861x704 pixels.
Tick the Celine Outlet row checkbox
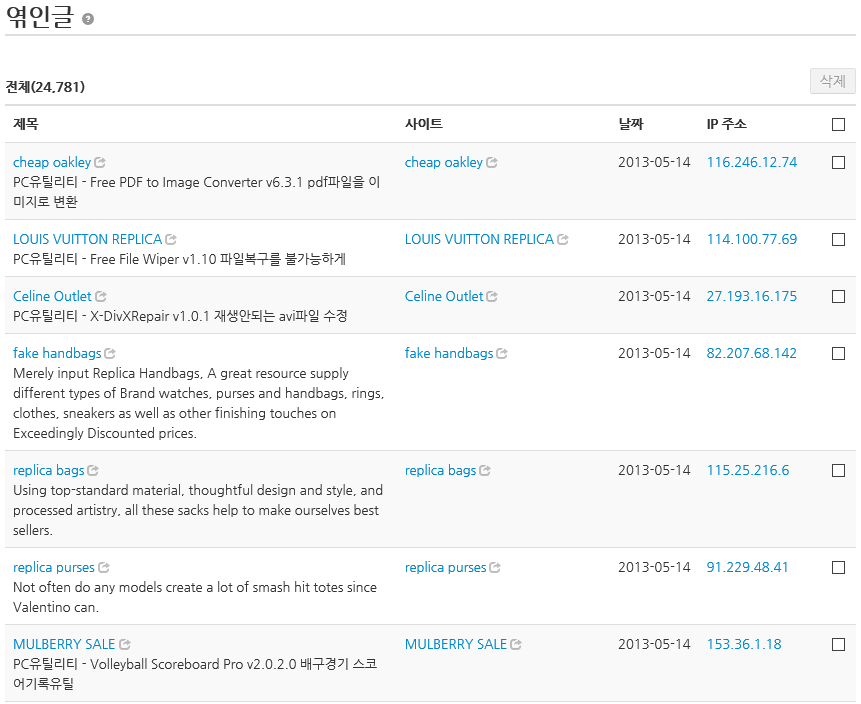click(x=838, y=297)
